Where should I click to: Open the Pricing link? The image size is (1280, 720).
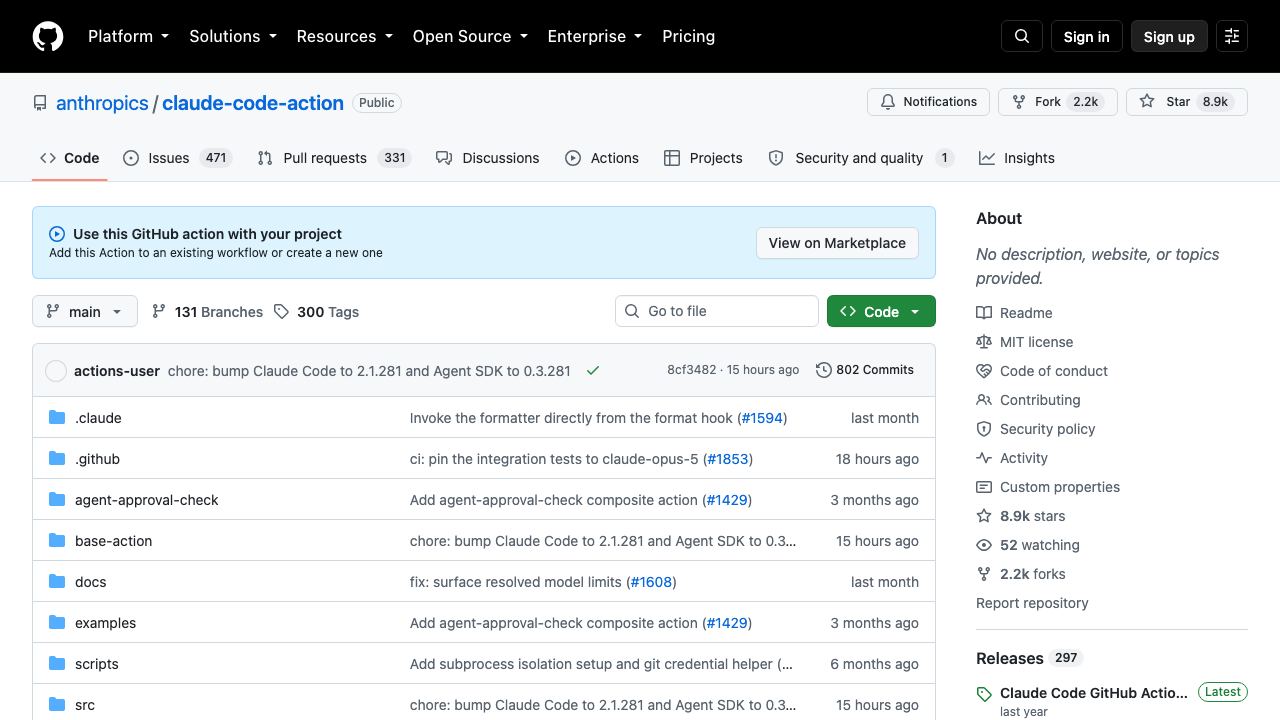click(689, 36)
